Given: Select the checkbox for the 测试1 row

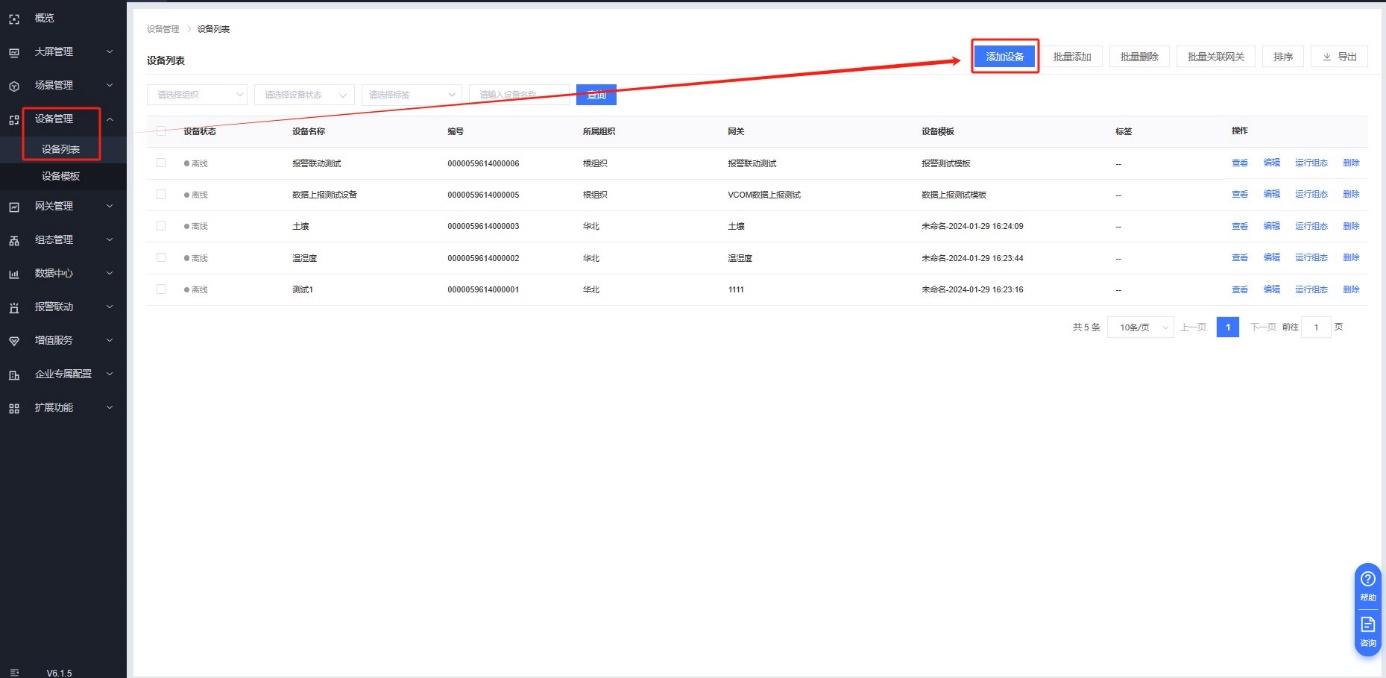Looking at the screenshot, I should click(x=161, y=289).
